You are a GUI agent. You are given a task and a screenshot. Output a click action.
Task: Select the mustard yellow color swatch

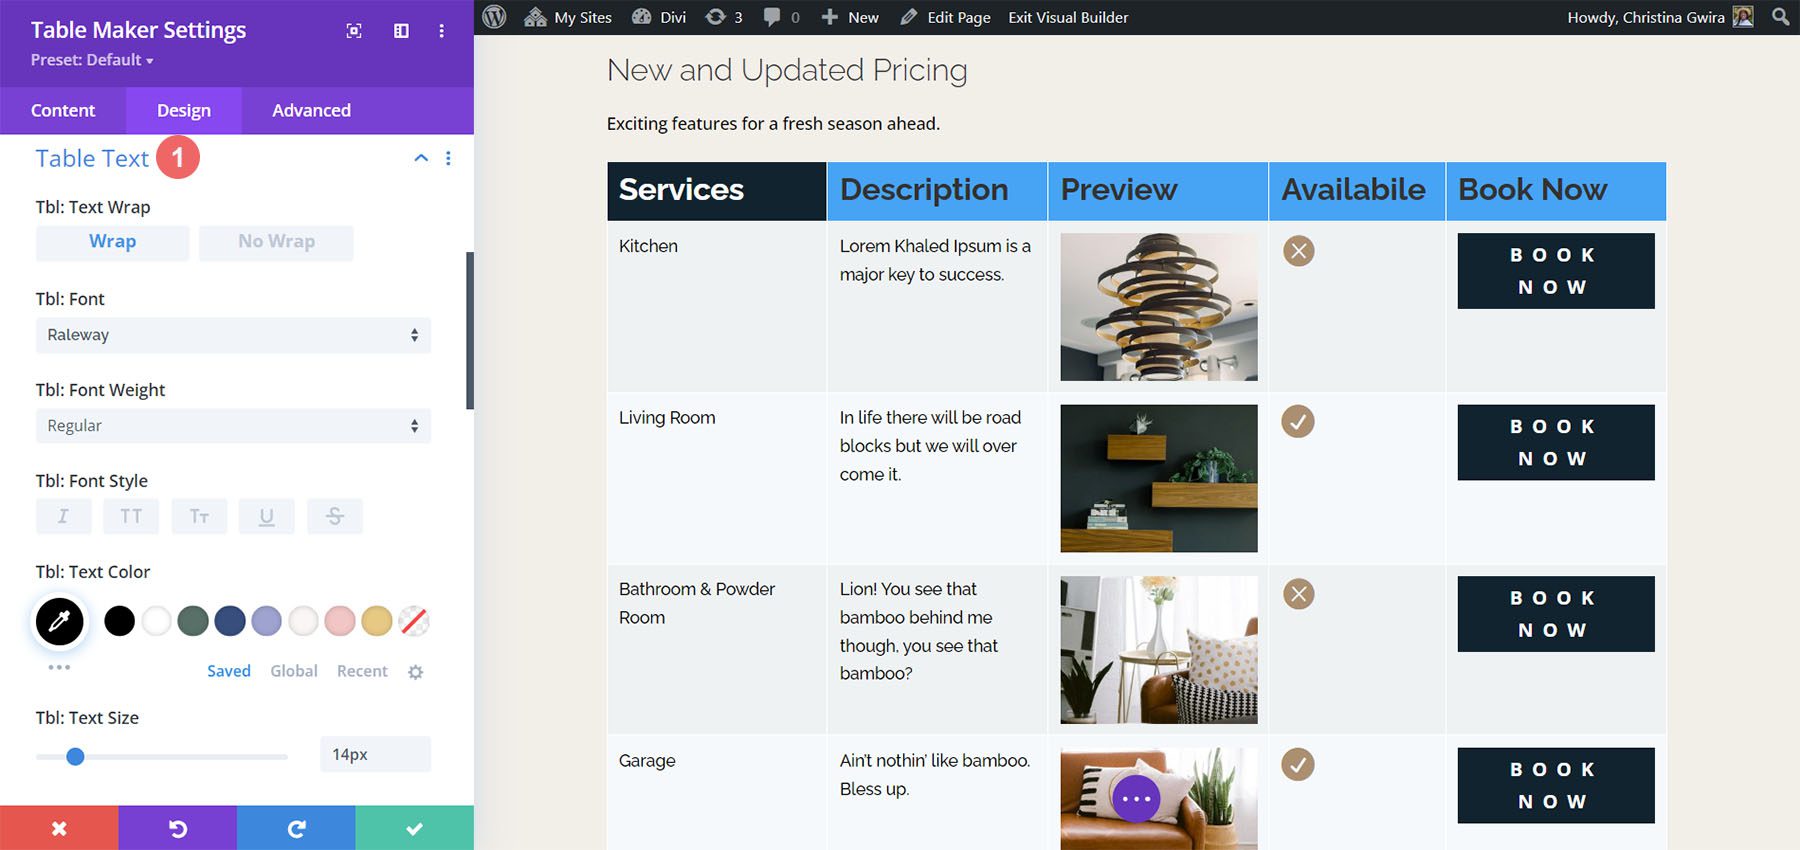(x=377, y=621)
